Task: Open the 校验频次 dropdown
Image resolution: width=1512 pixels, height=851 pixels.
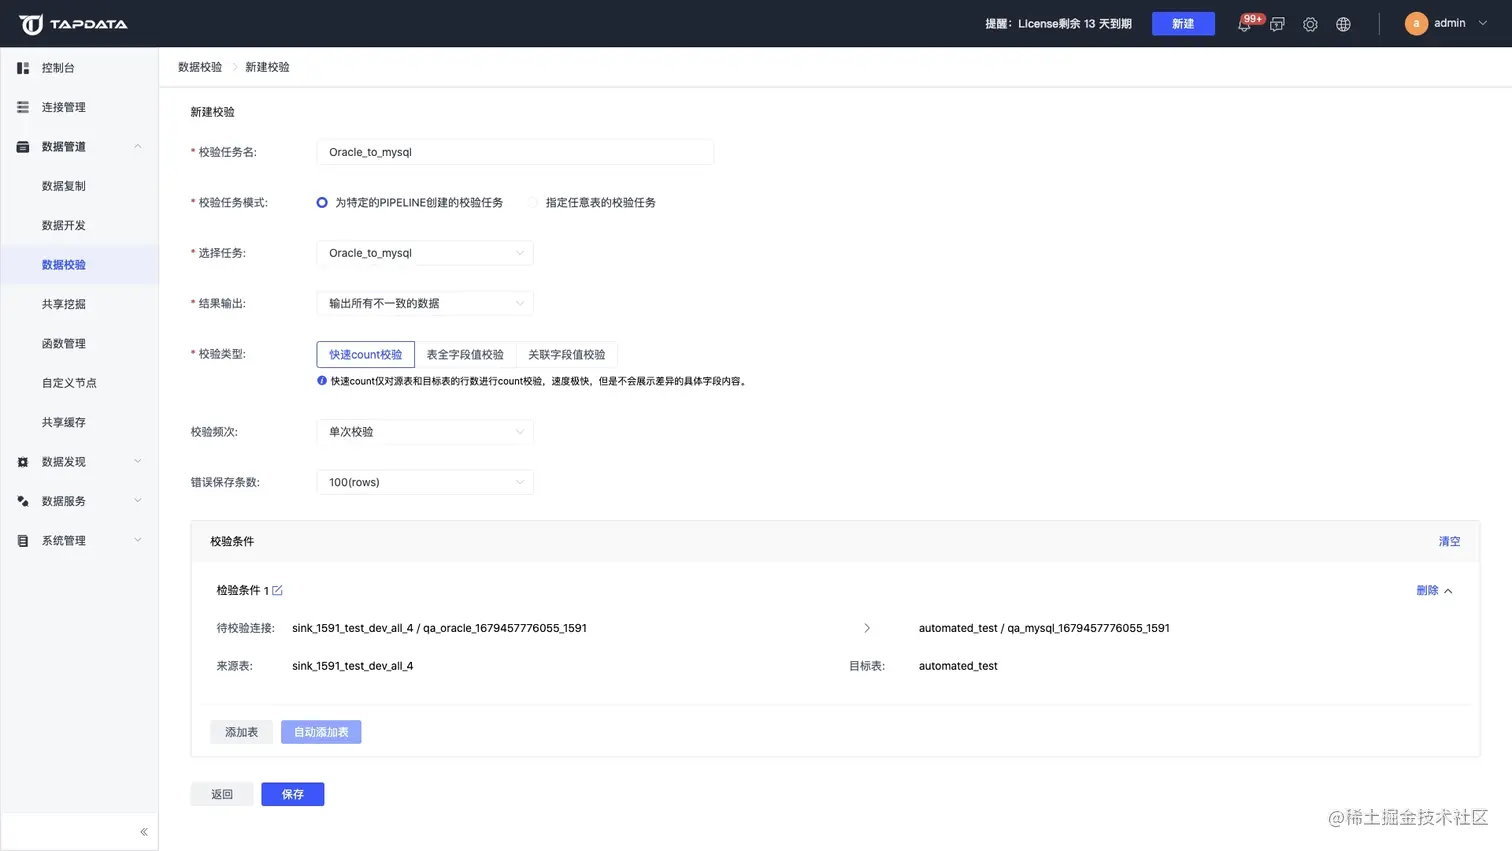Action: click(x=425, y=432)
